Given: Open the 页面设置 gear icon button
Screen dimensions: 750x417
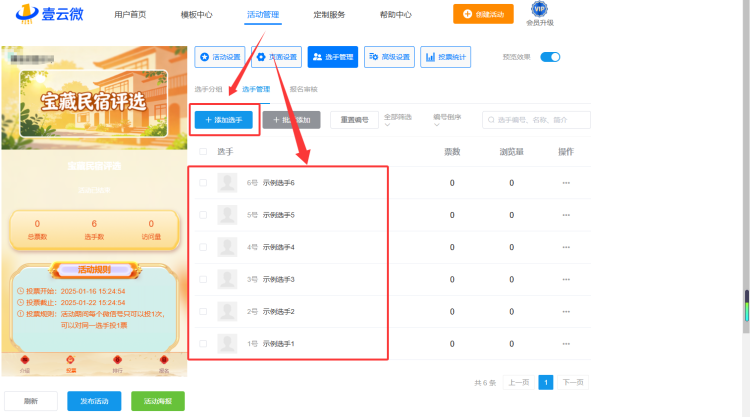Looking at the screenshot, I should pos(276,57).
